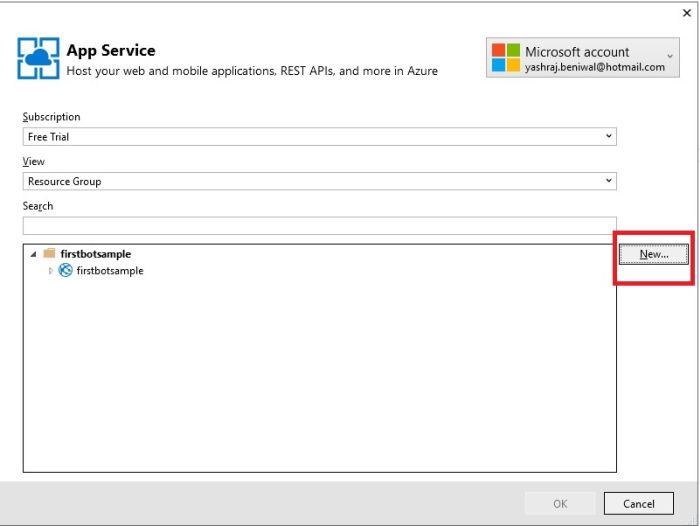Click the Subscription label

click(52, 117)
